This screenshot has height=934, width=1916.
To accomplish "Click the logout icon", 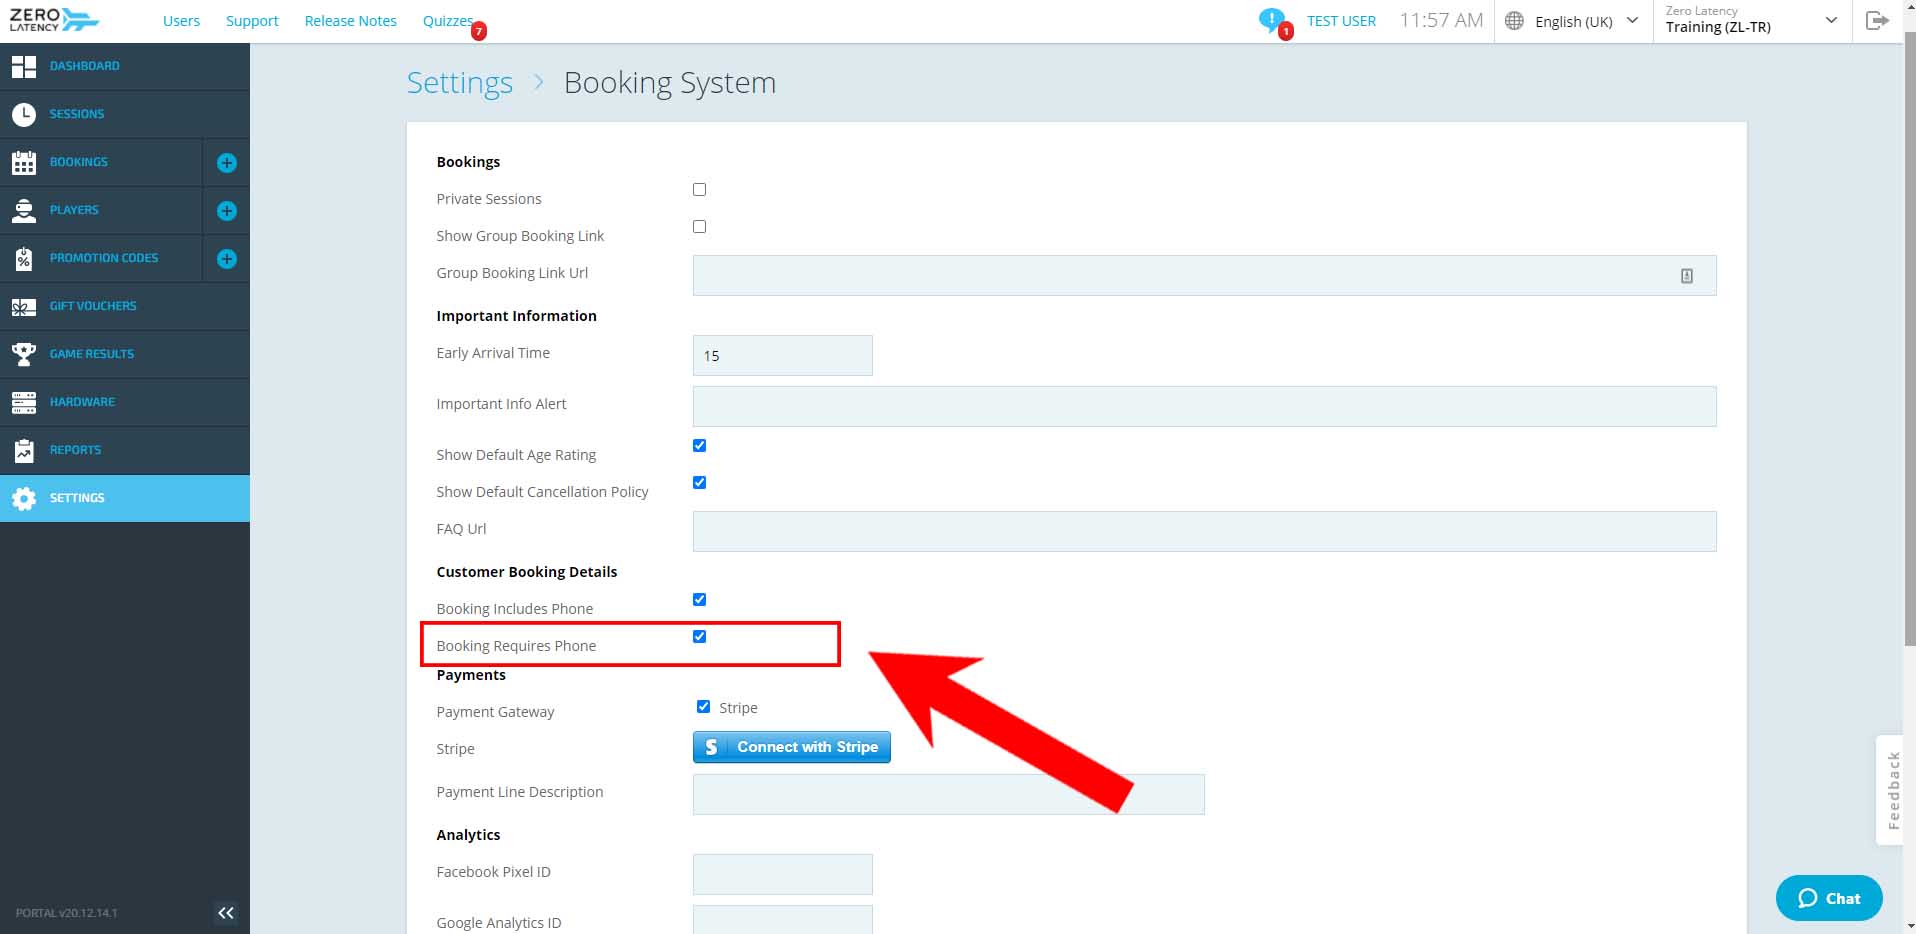I will point(1877,20).
